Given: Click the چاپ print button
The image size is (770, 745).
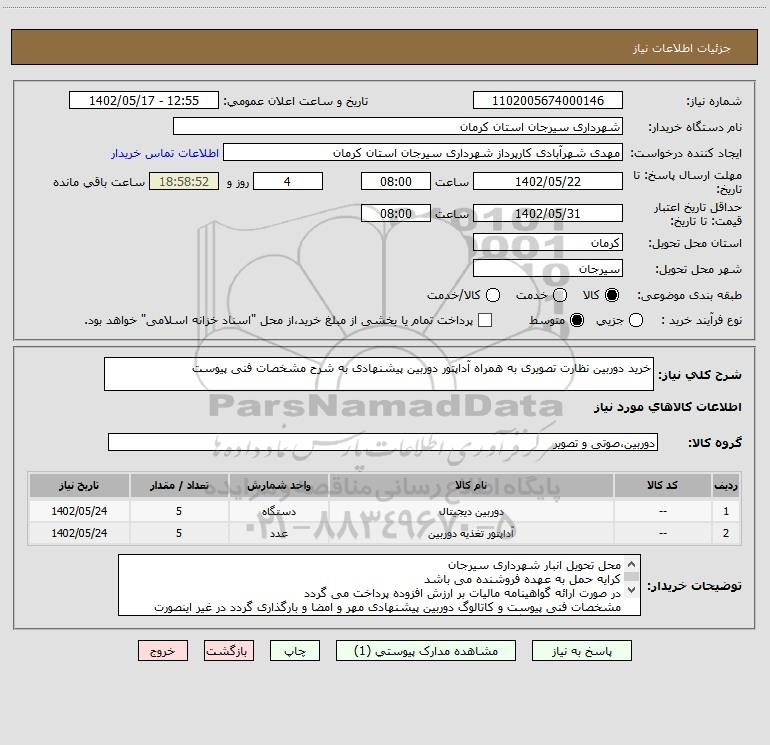Looking at the screenshot, I should [x=295, y=651].
